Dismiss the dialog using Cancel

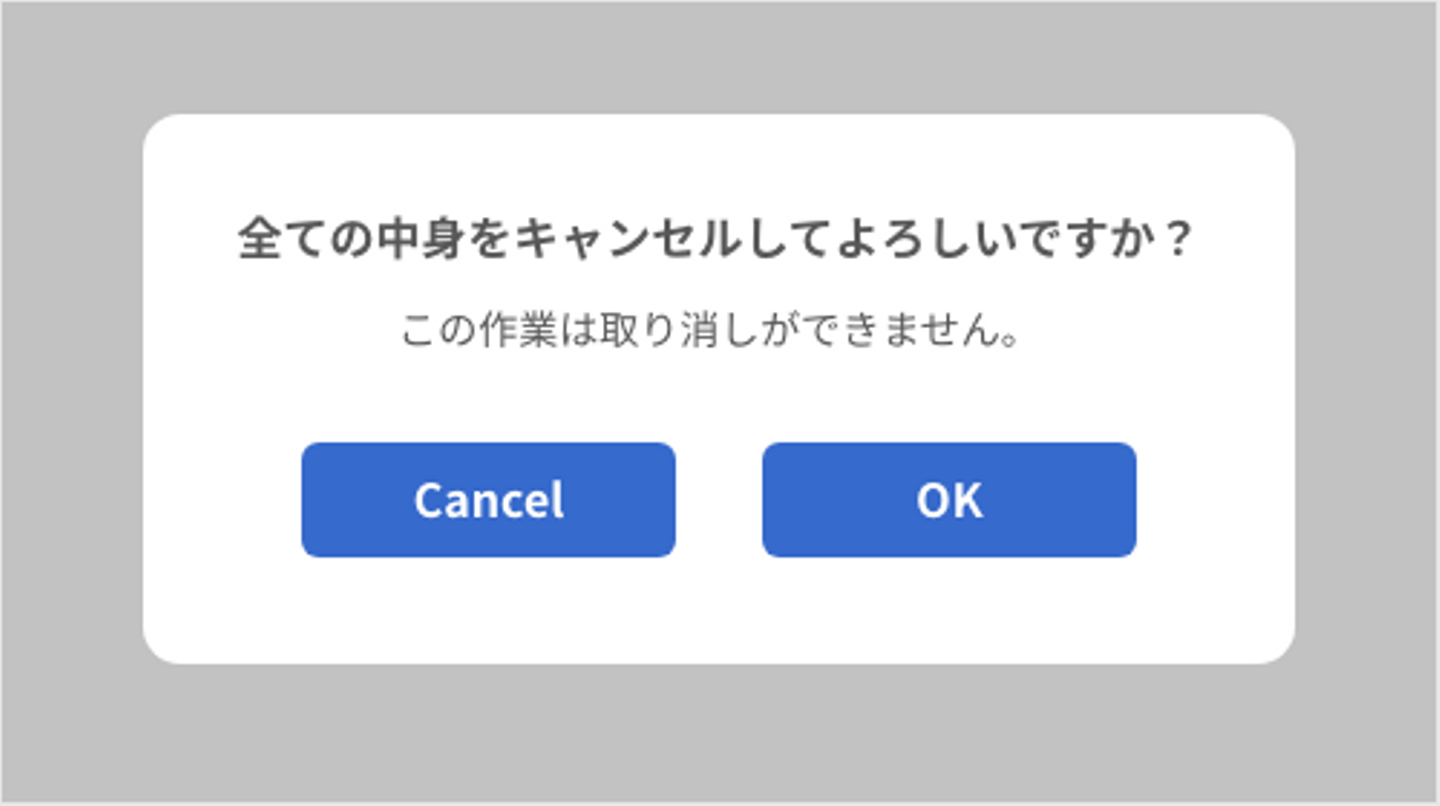(x=488, y=500)
